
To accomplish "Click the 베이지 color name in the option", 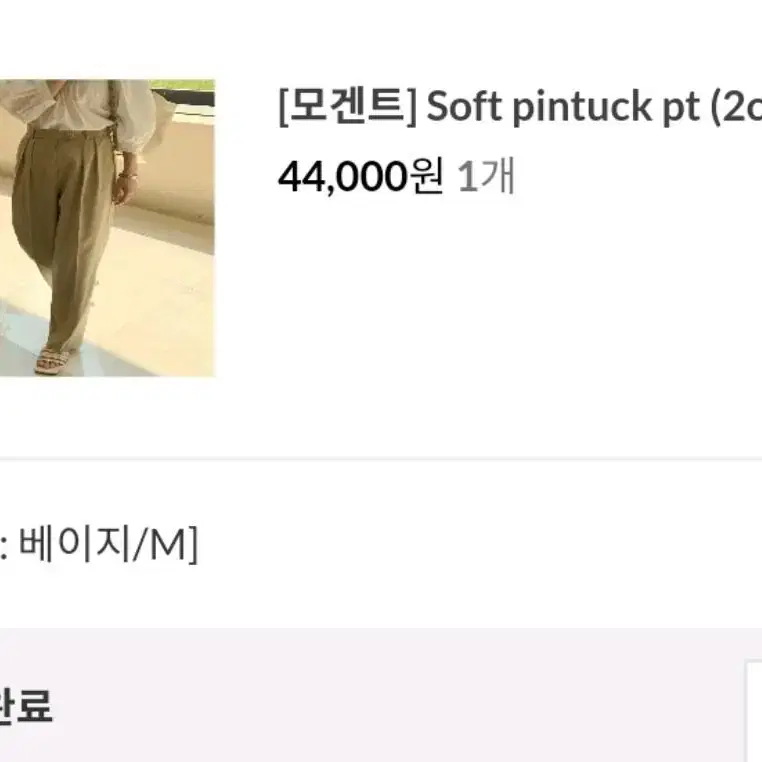I will [74, 543].
